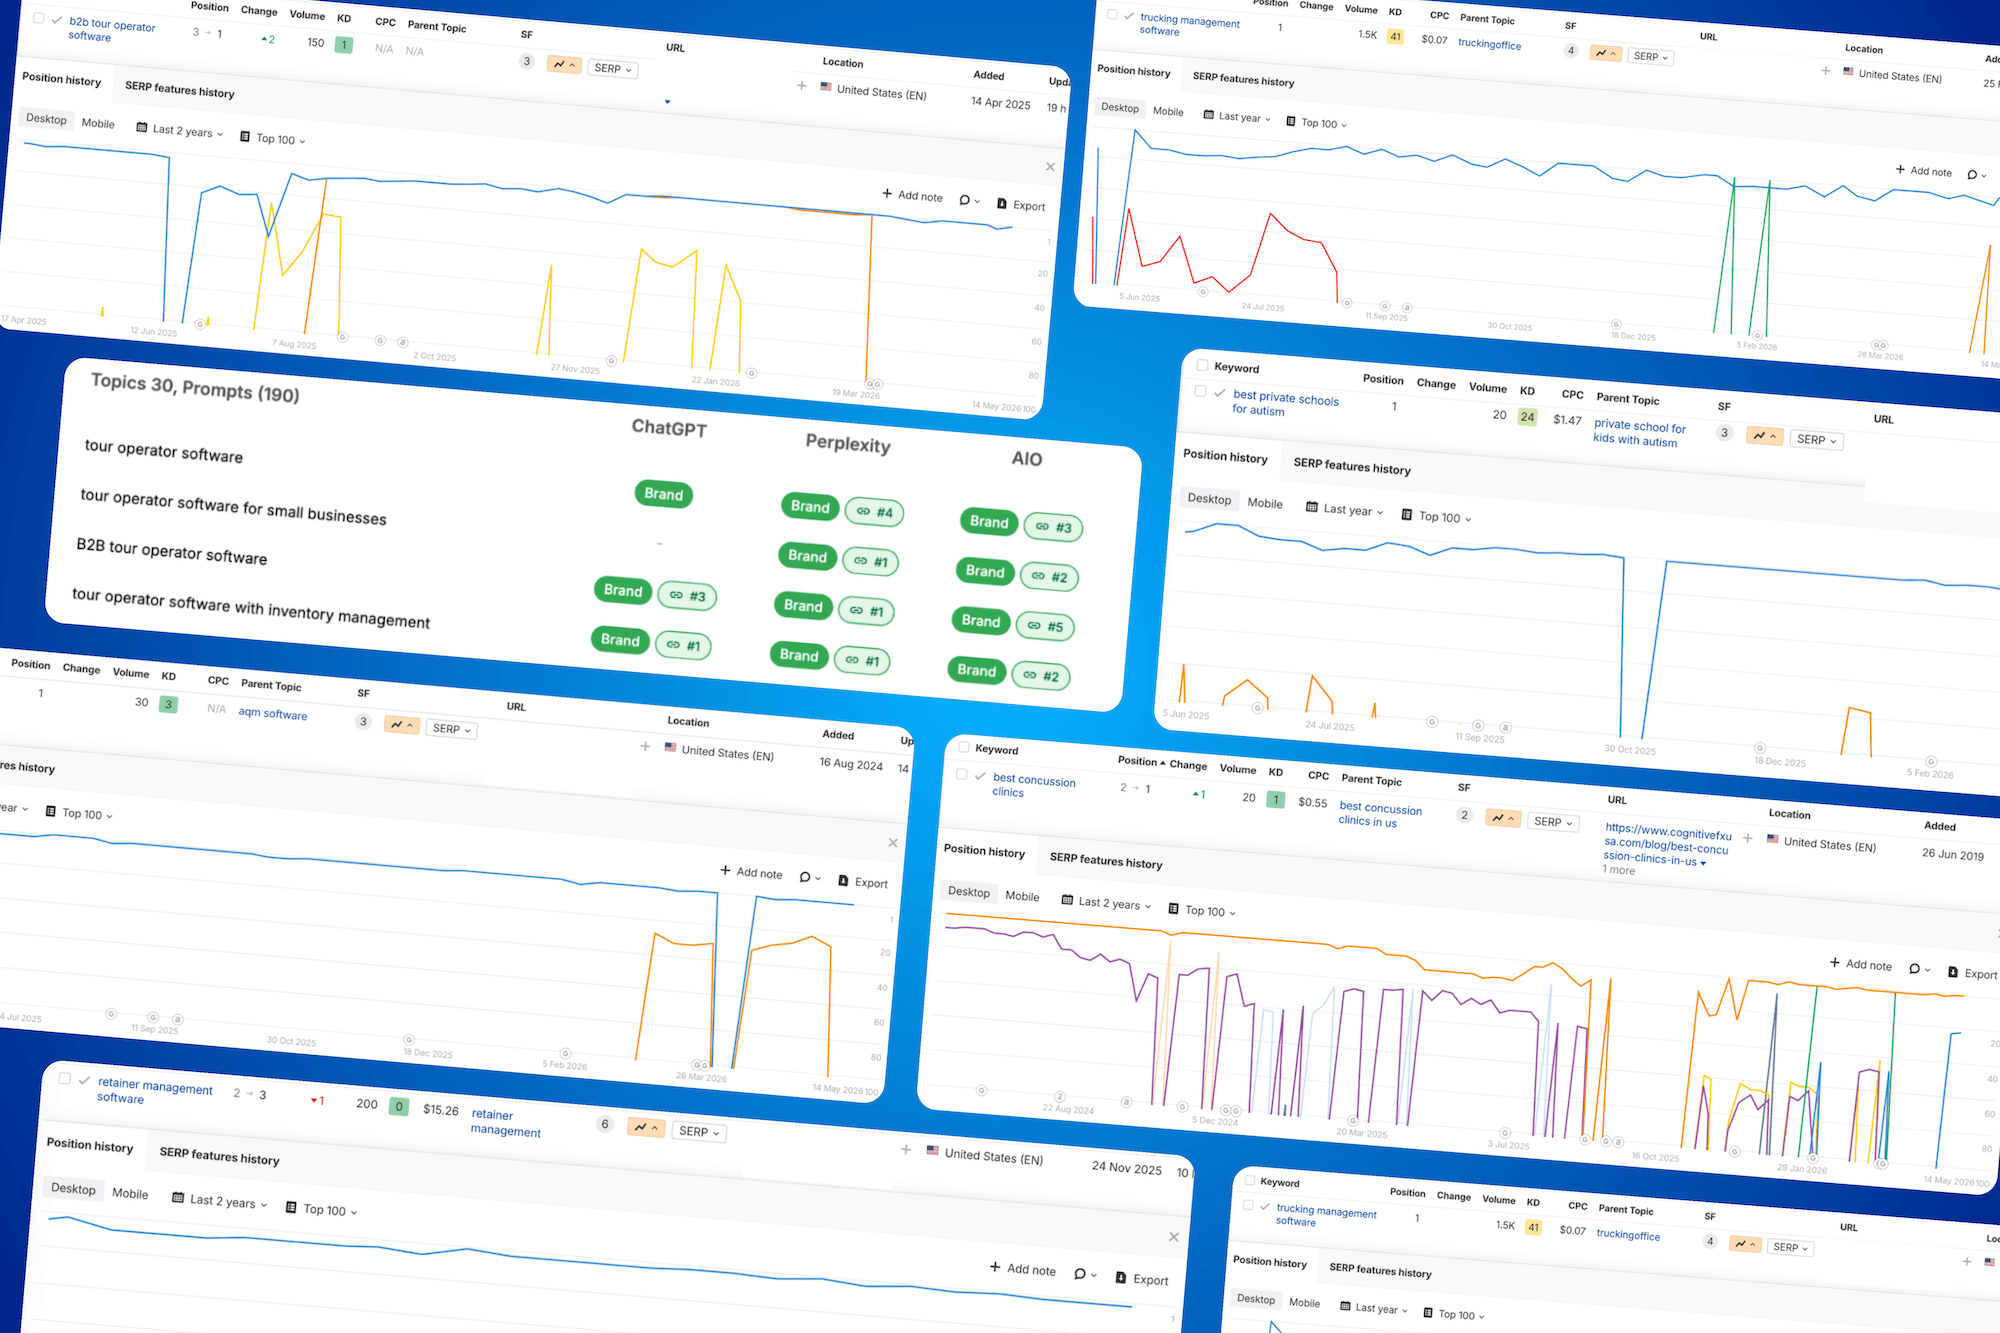
Task: Expand the '1 more' URLs under cognitivefx link
Action: [1619, 870]
